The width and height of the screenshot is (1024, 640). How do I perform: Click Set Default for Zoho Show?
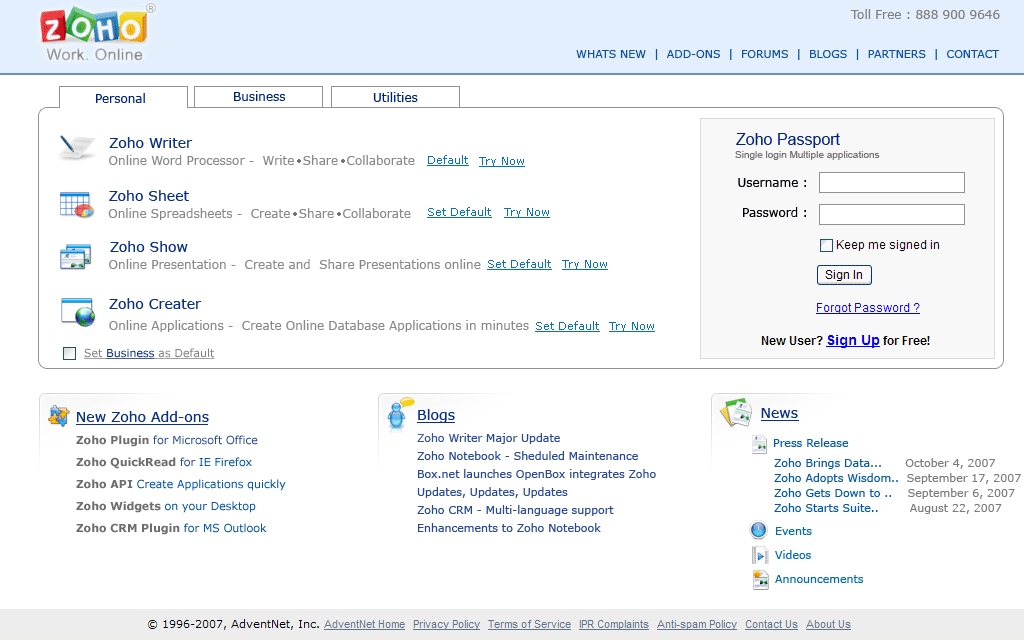pyautogui.click(x=519, y=264)
